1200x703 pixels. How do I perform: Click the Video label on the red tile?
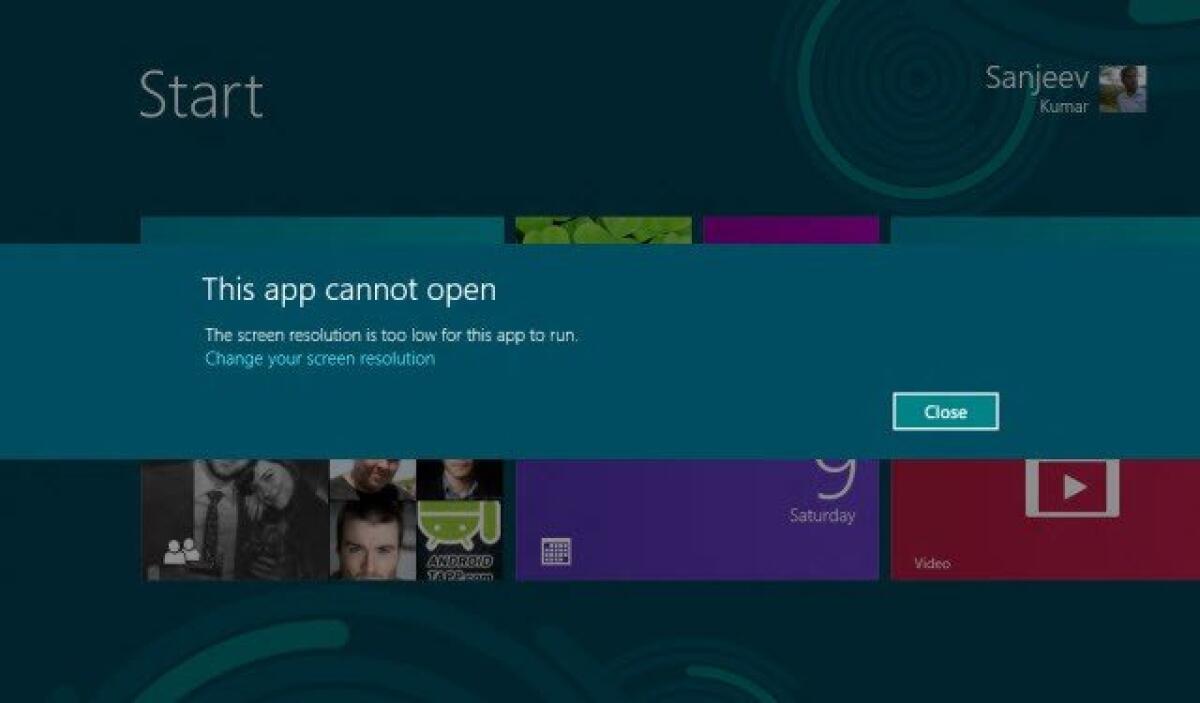(930, 562)
